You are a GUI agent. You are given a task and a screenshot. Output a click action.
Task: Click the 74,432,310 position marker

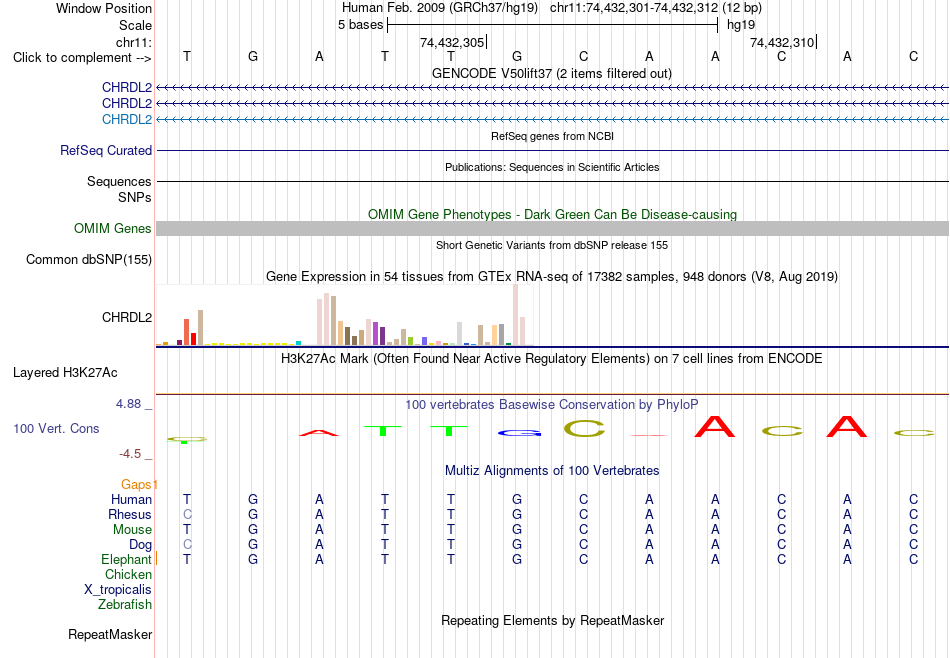pyautogui.click(x=782, y=42)
